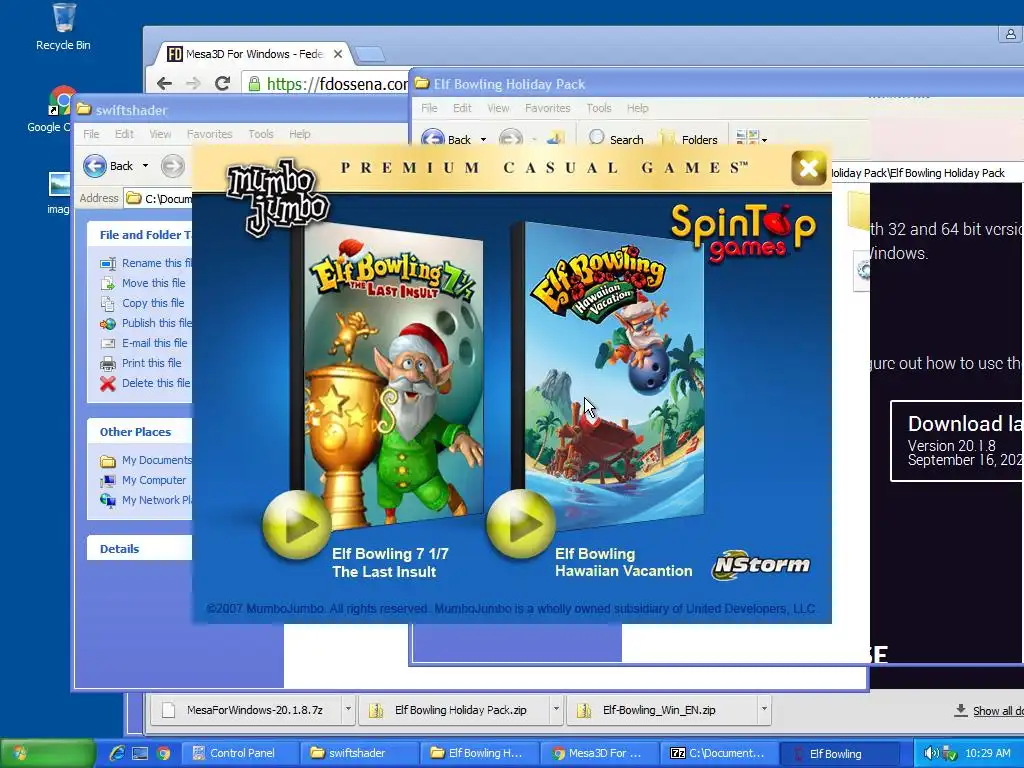The image size is (1024, 768).
Task: Click the fdossena.com address bar
Action: click(327, 84)
